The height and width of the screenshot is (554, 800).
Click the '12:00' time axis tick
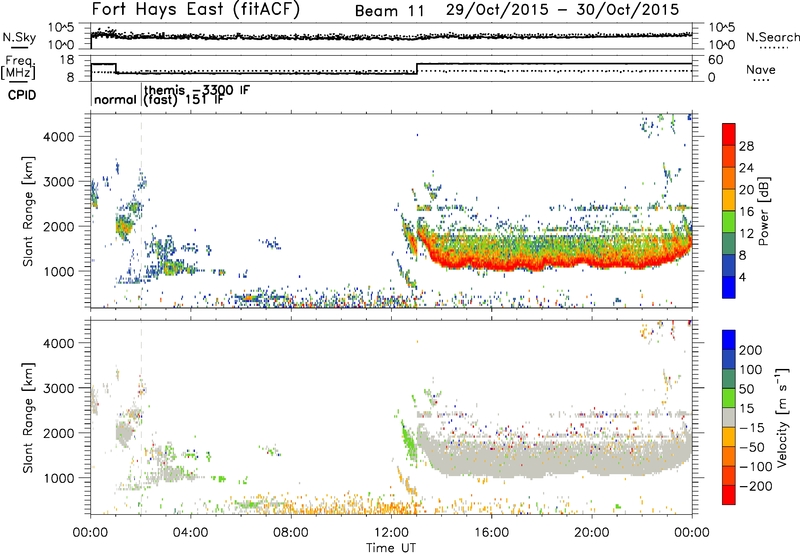pos(391,533)
